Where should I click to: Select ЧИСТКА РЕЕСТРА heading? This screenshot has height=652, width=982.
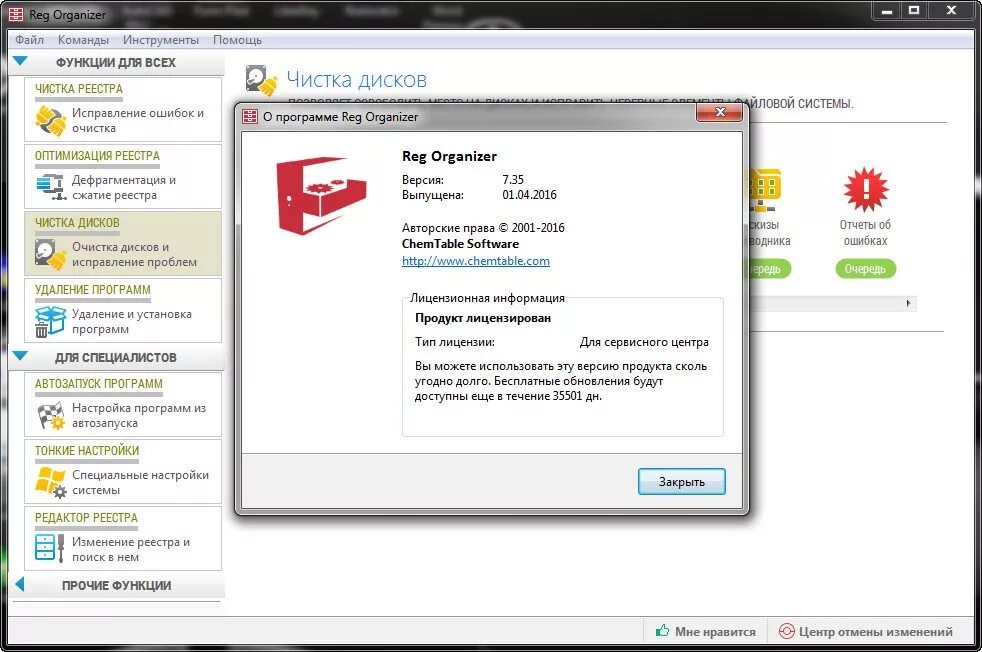(x=79, y=89)
